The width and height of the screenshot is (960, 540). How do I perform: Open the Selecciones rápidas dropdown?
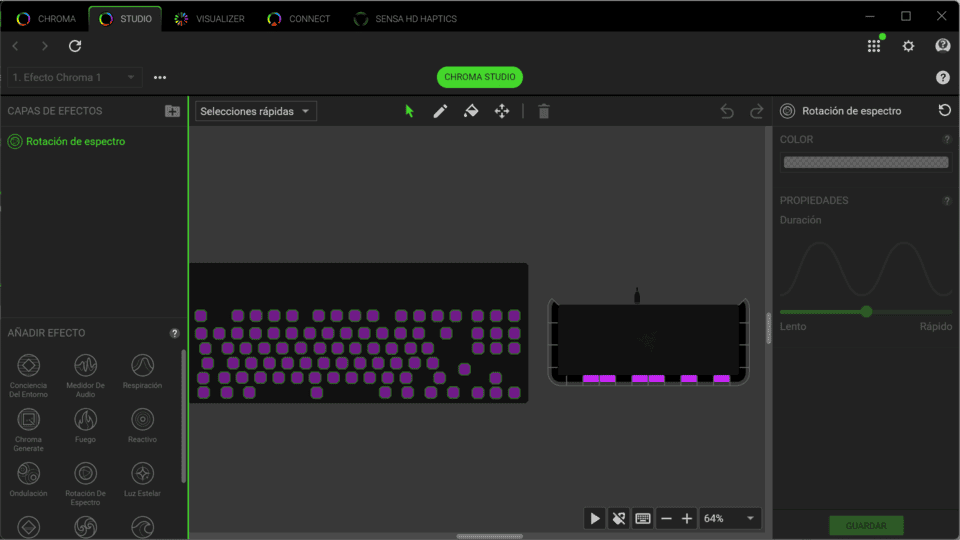point(256,111)
